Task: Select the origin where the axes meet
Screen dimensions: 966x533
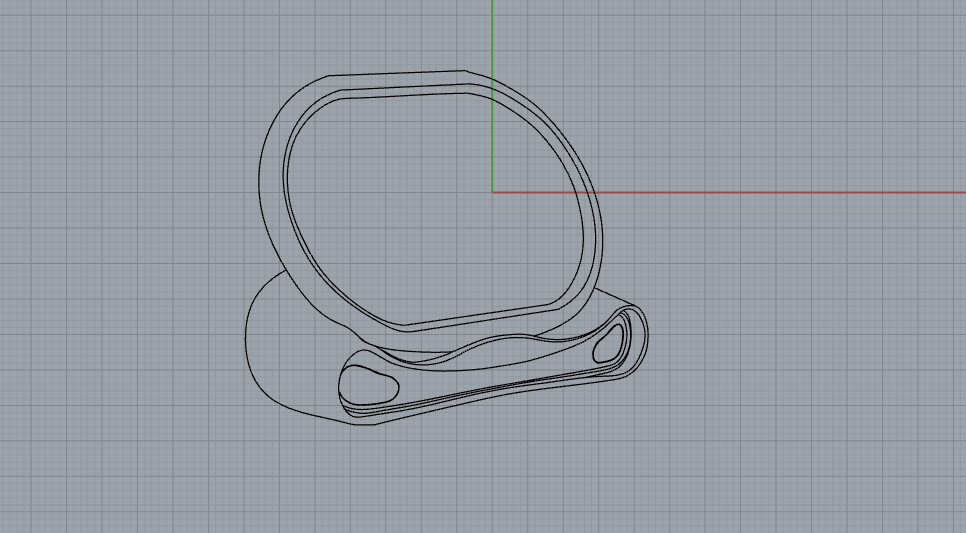Action: [x=493, y=192]
